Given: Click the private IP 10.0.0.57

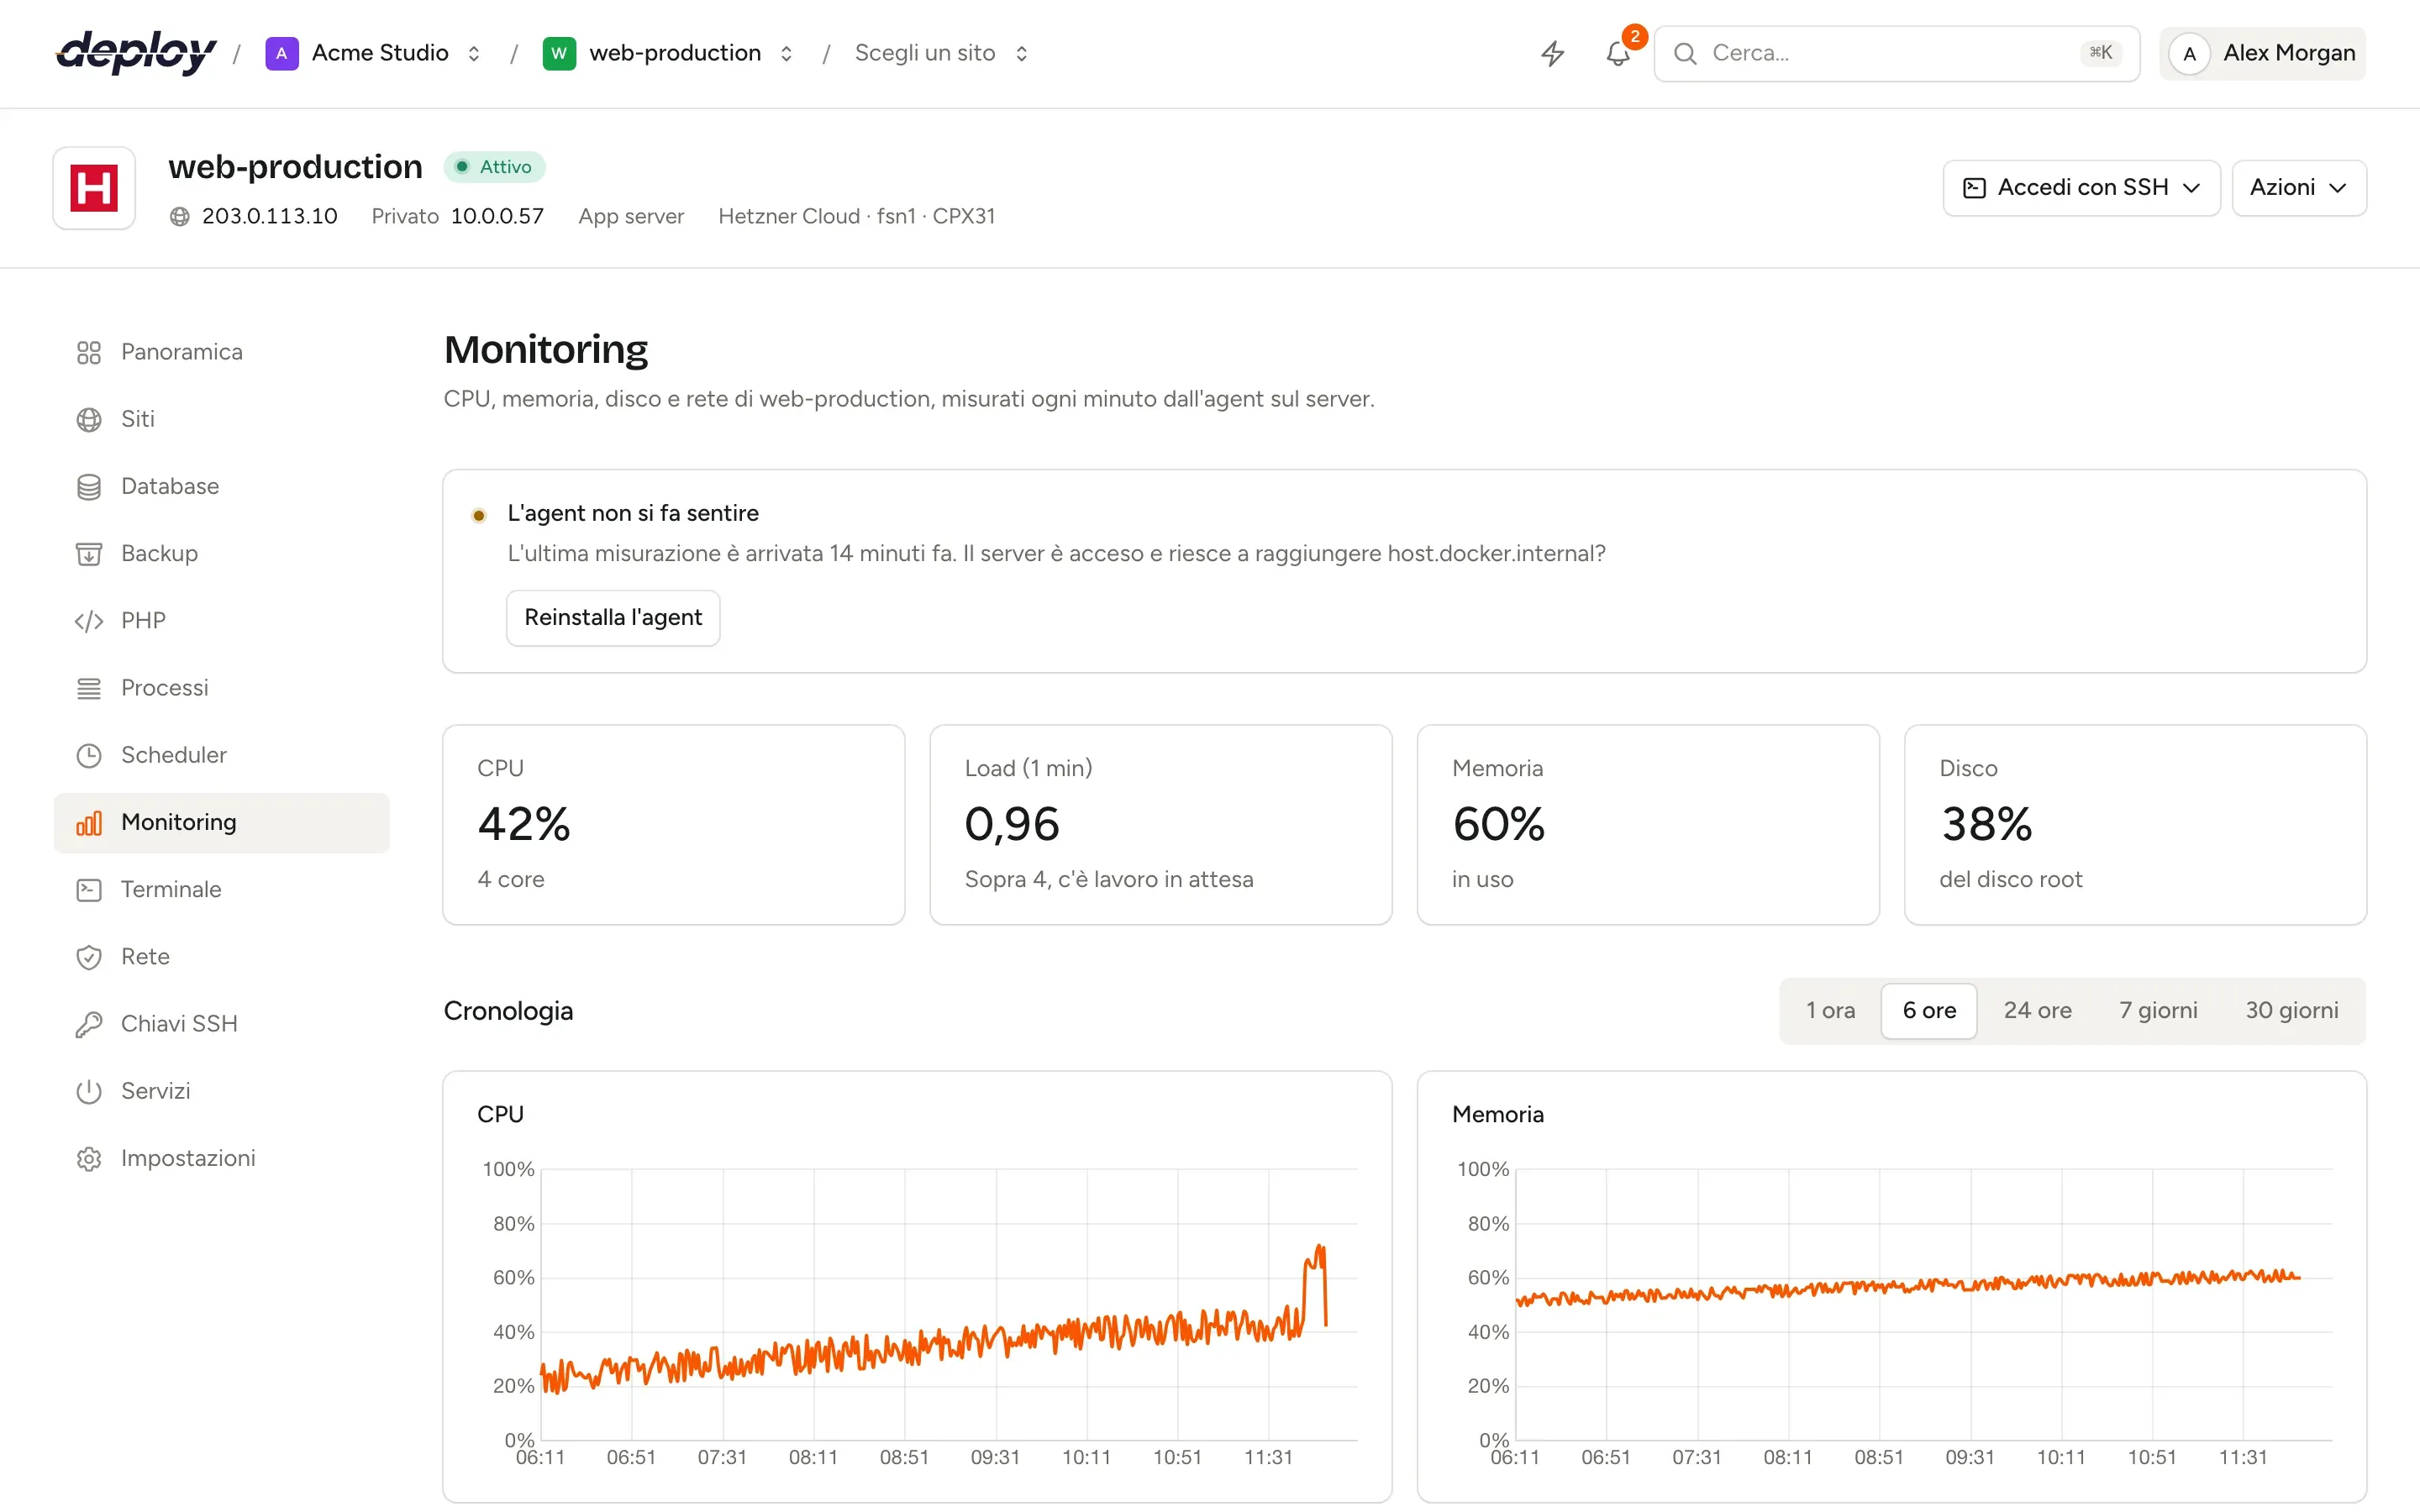Looking at the screenshot, I should [x=497, y=216].
